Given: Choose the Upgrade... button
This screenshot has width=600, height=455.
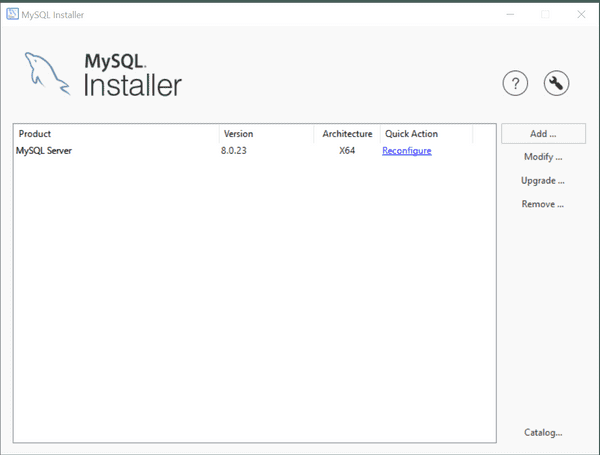Looking at the screenshot, I should pos(543,181).
